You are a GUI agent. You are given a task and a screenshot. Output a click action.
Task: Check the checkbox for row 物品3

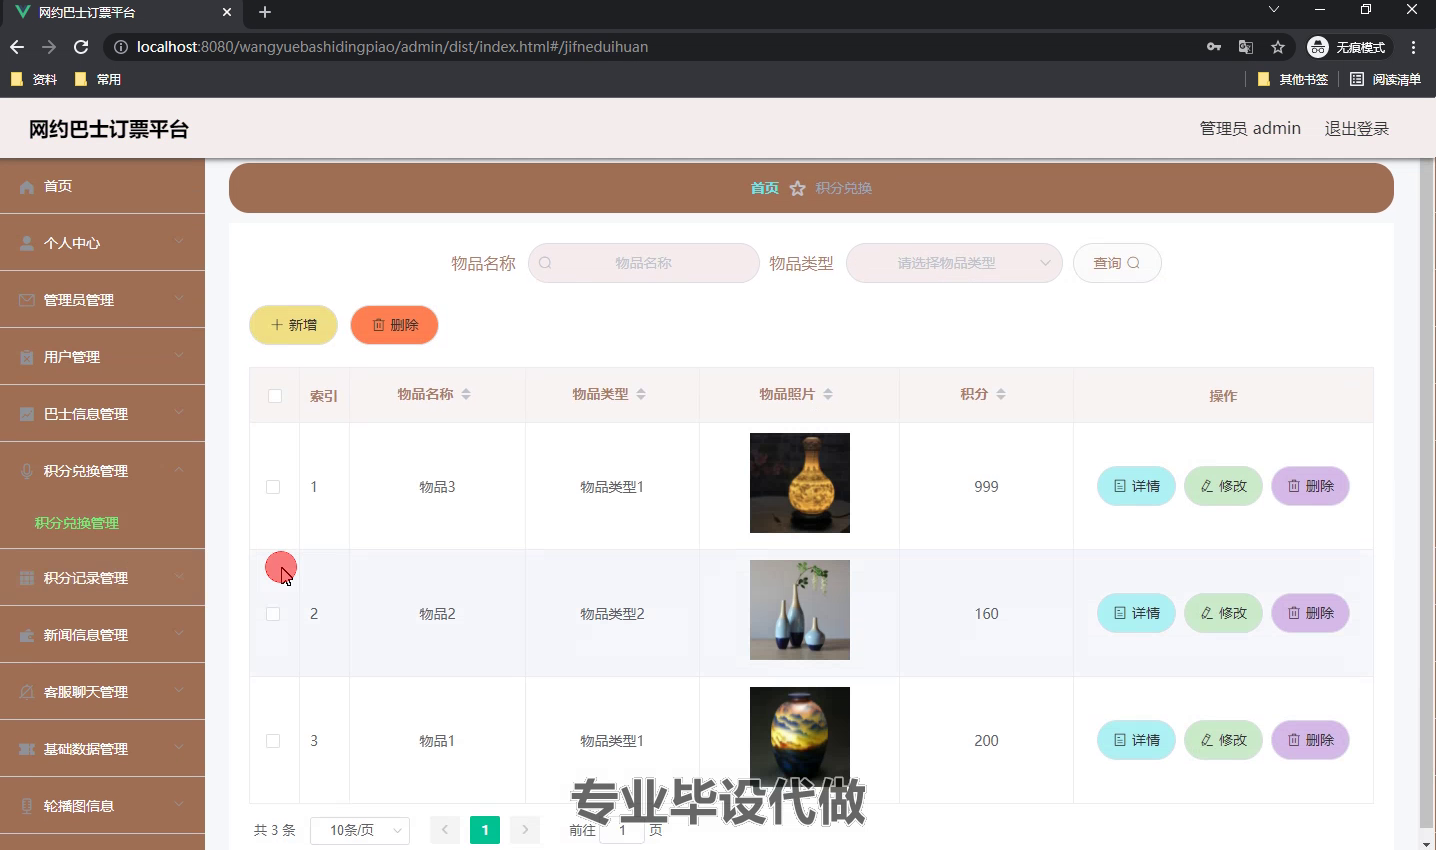pyautogui.click(x=273, y=487)
